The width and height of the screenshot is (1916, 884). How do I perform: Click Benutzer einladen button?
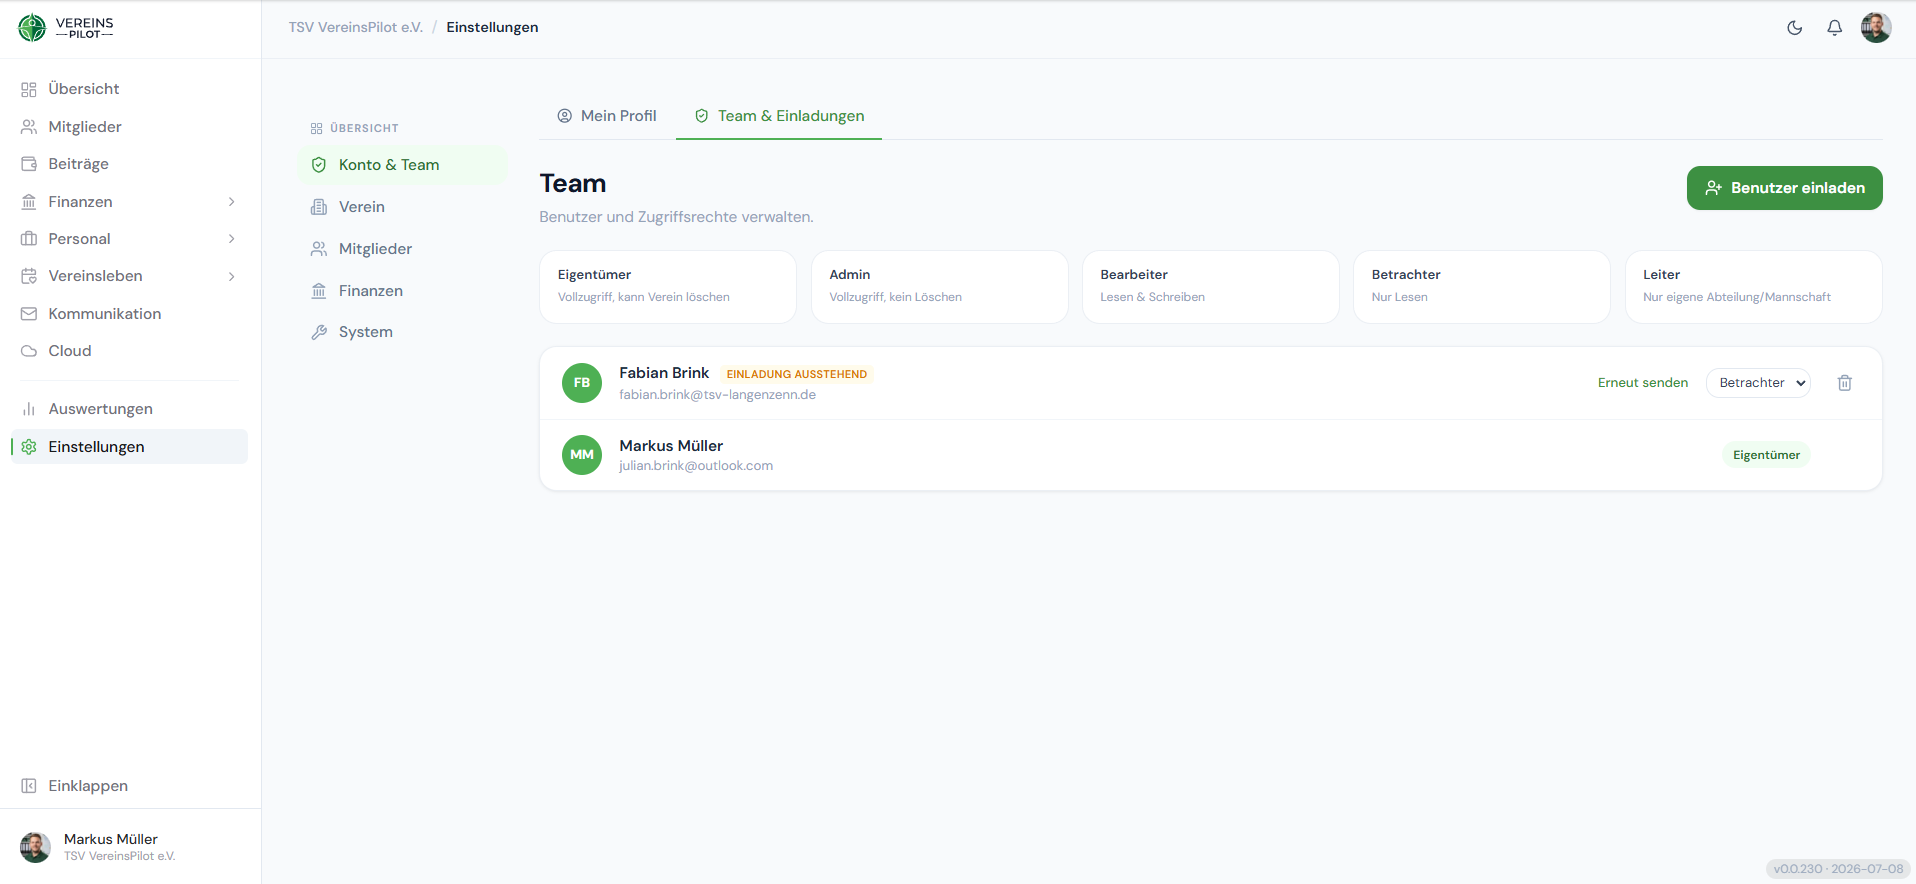[1785, 188]
